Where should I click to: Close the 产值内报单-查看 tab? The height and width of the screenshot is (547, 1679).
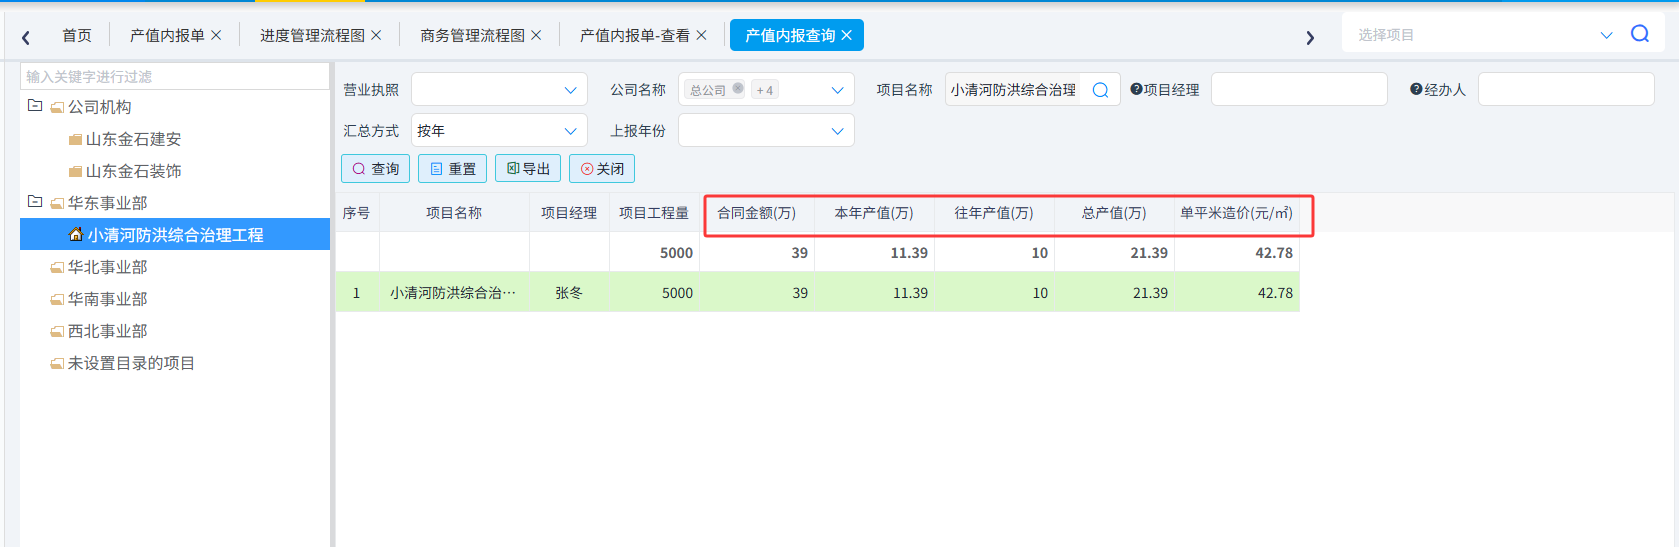[701, 35]
